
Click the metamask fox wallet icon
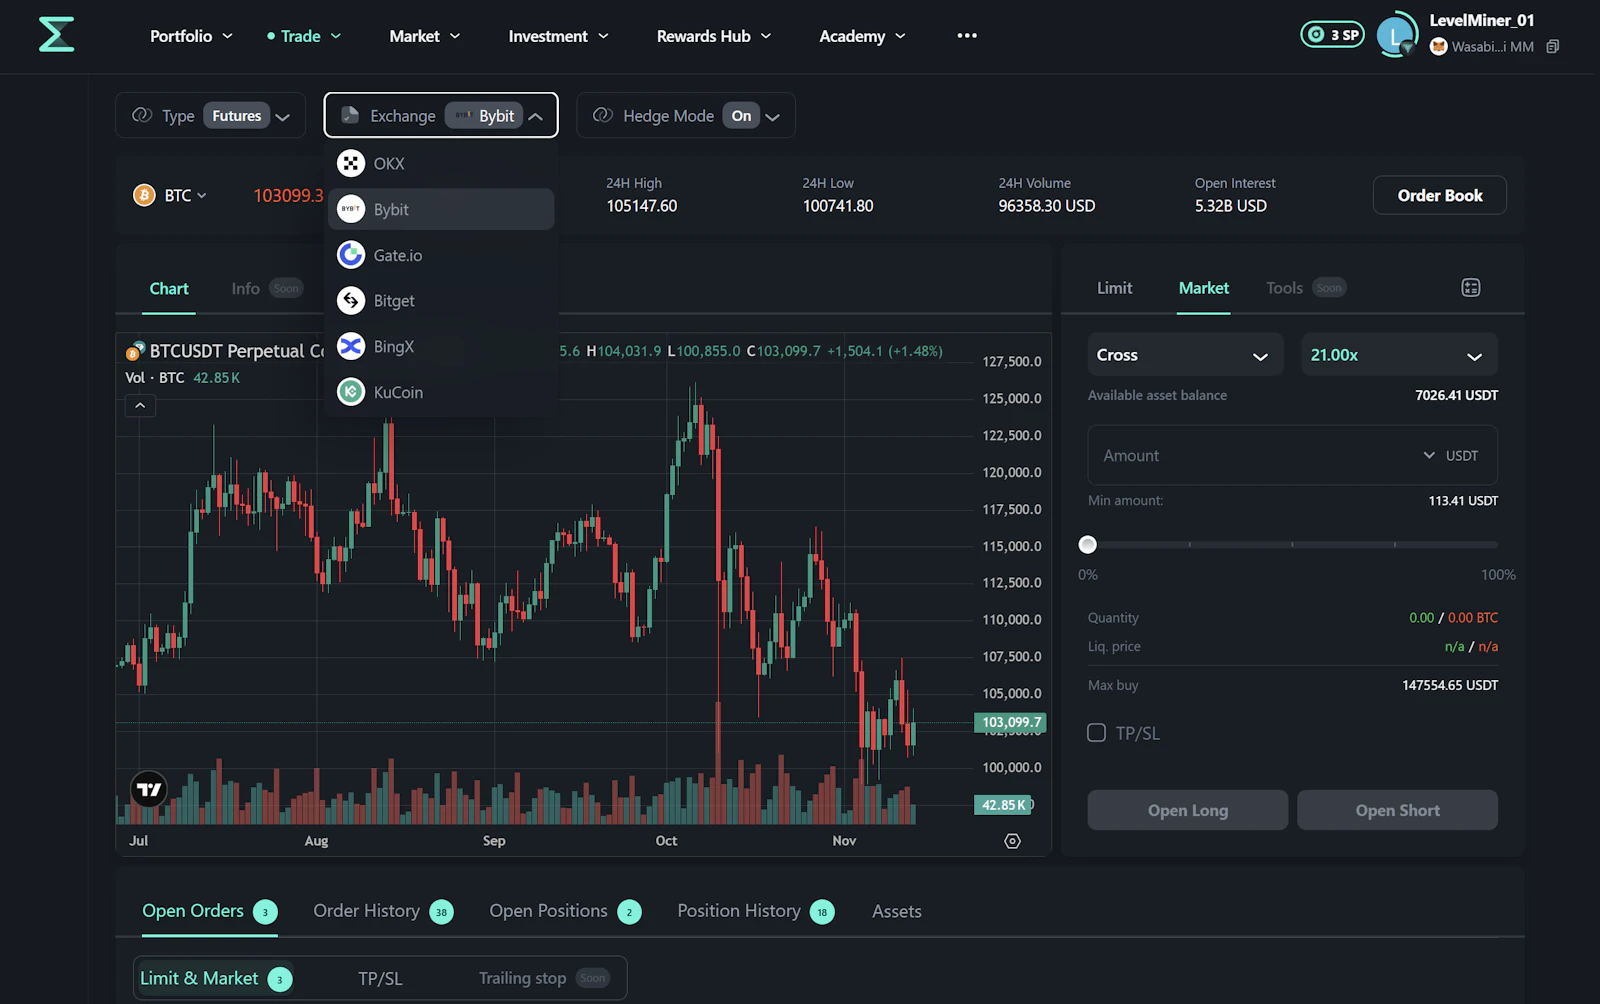[x=1438, y=47]
